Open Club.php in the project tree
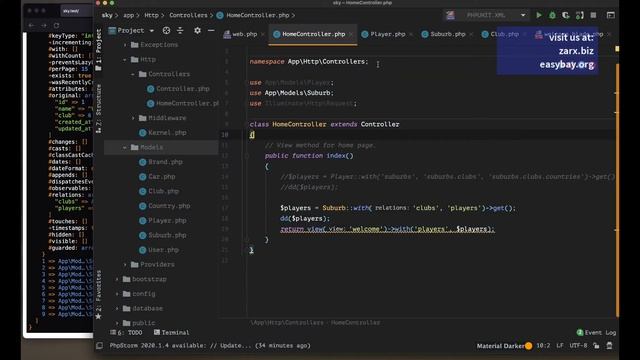Image resolution: width=640 pixels, height=360 pixels. tap(158, 191)
